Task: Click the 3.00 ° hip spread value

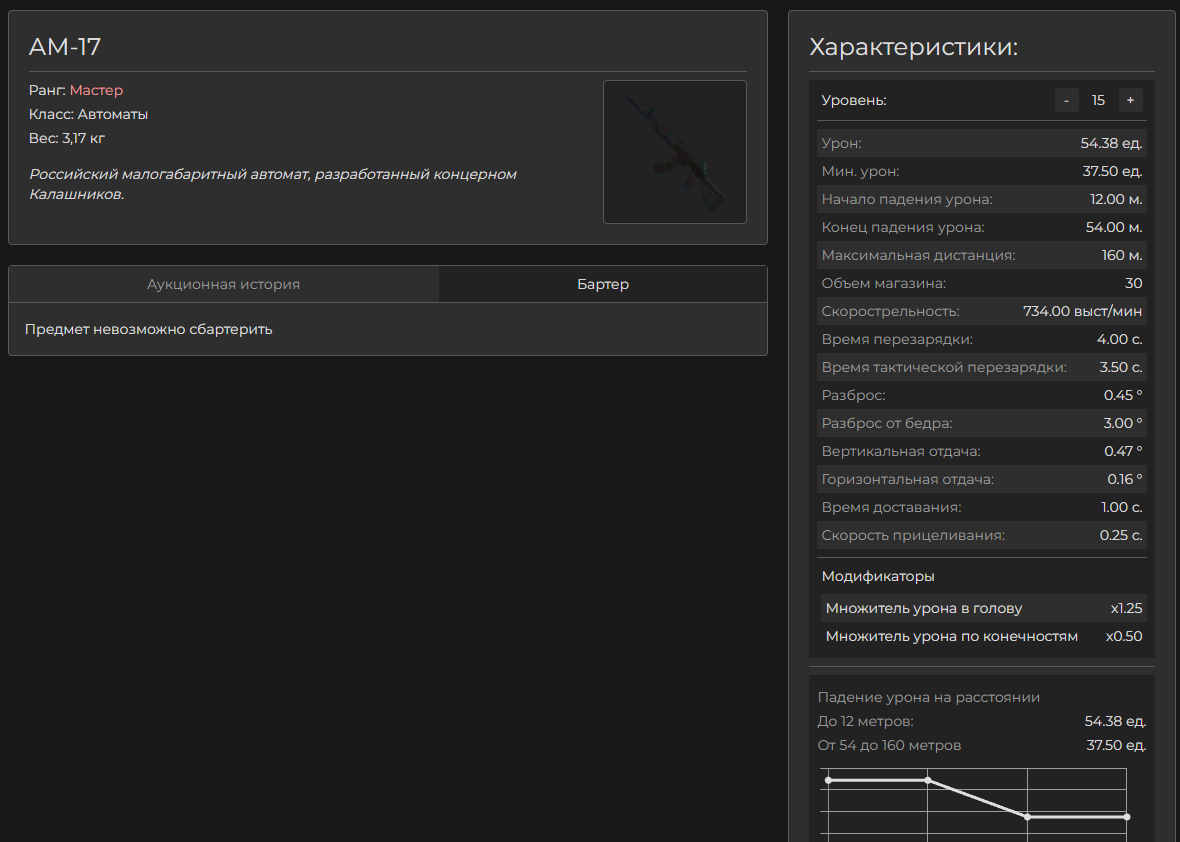Action: [x=1123, y=424]
